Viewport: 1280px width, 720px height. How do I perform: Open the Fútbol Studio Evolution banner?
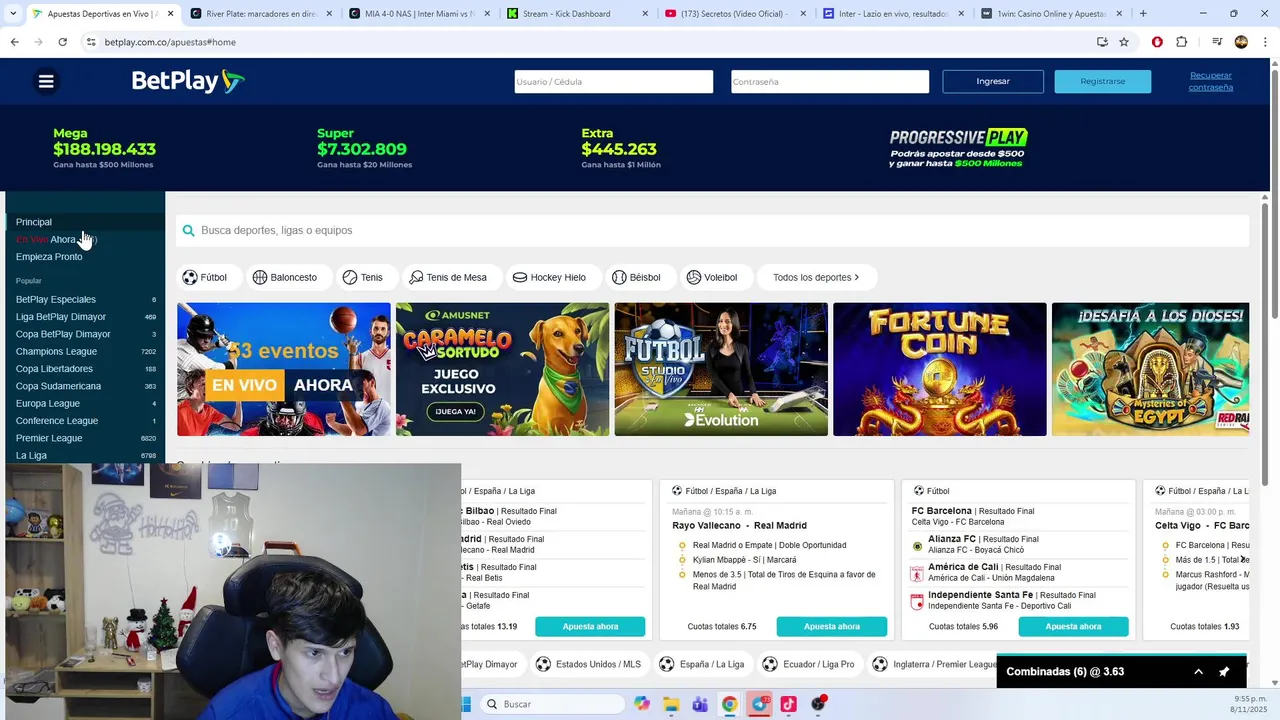pyautogui.click(x=721, y=369)
